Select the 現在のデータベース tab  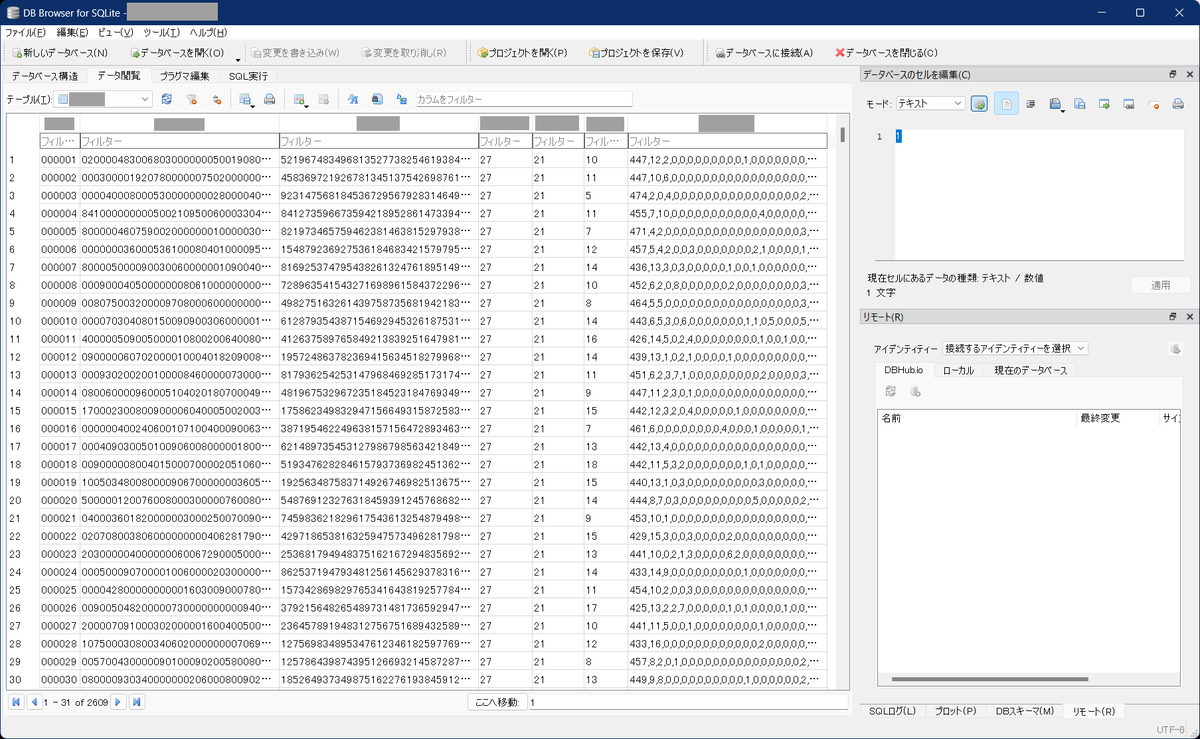coord(1030,370)
